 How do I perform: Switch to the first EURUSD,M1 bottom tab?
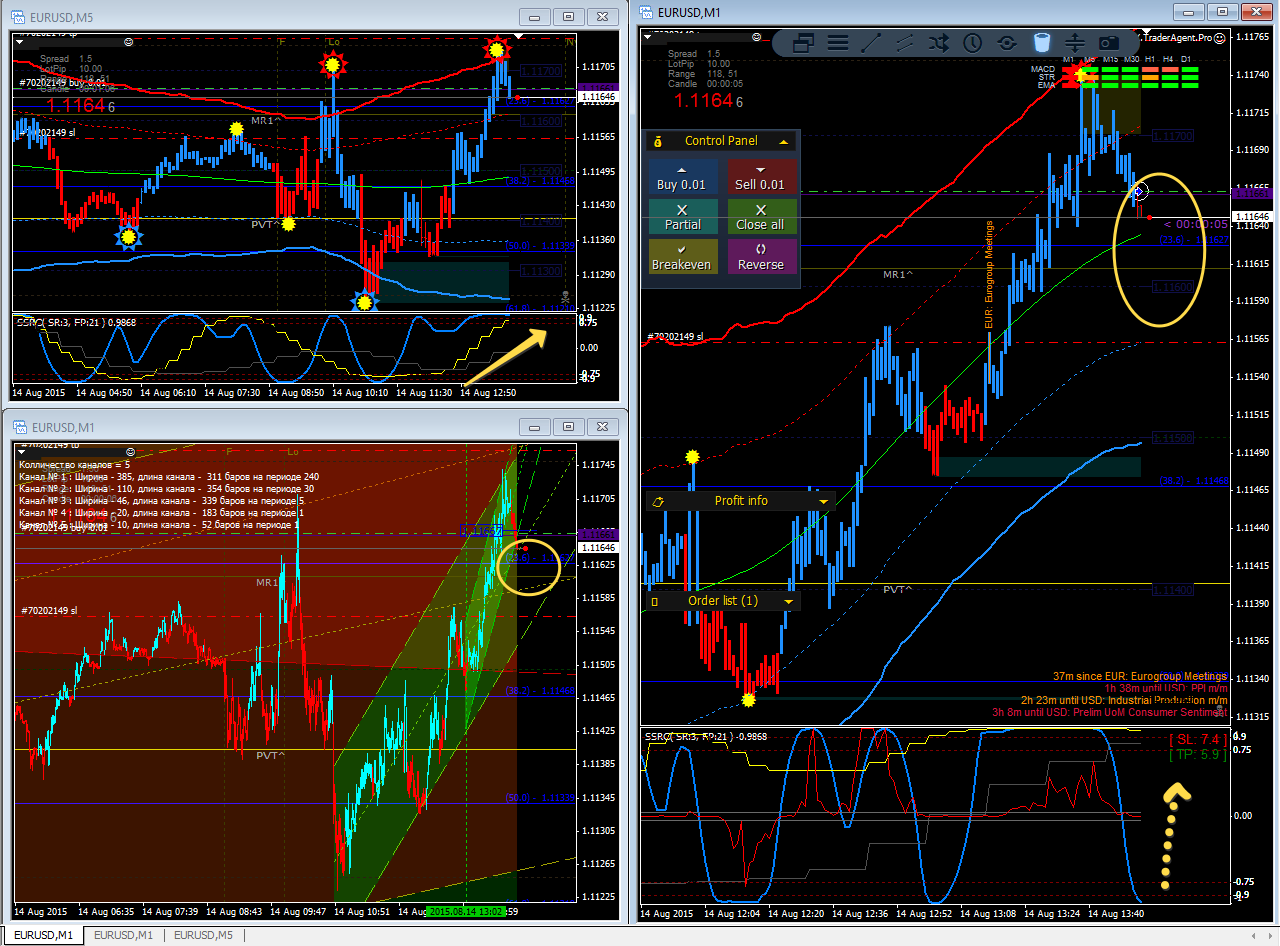[41, 935]
